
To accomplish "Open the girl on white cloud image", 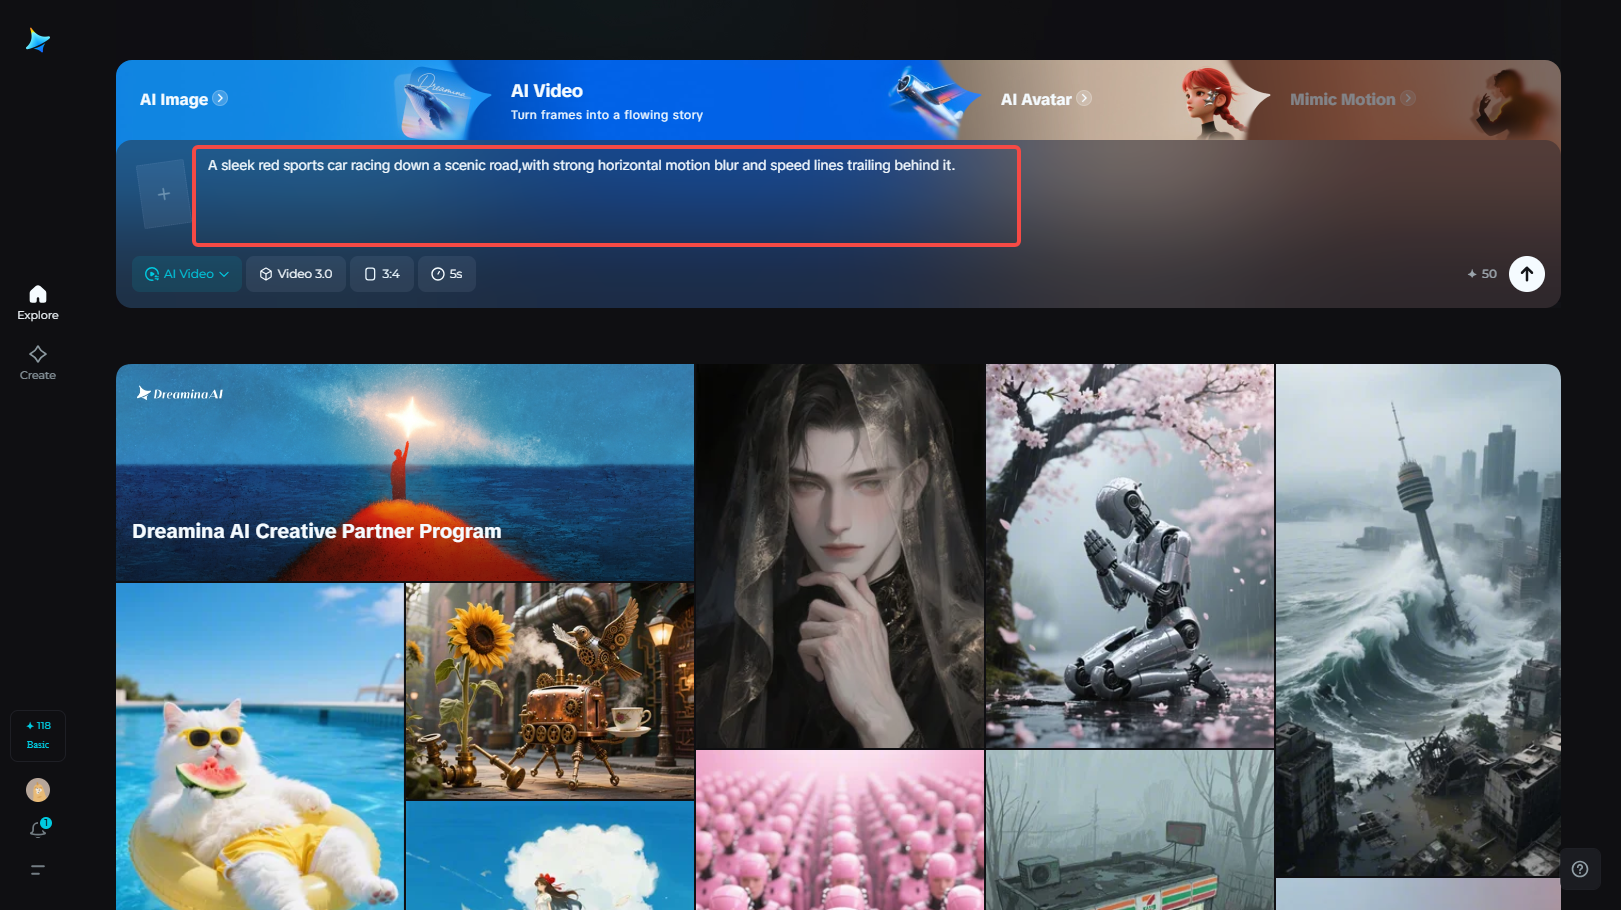I will click(550, 856).
